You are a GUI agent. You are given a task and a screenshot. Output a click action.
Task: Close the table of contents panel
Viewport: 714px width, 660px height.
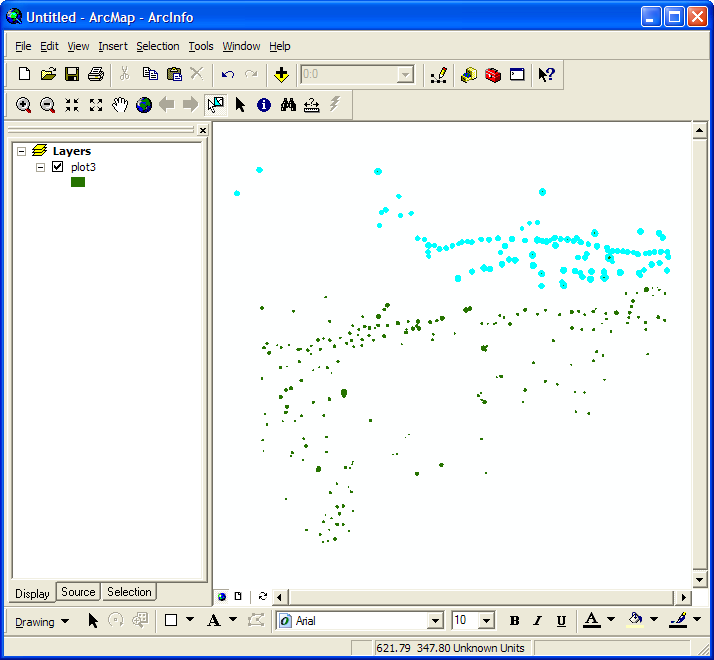click(203, 130)
